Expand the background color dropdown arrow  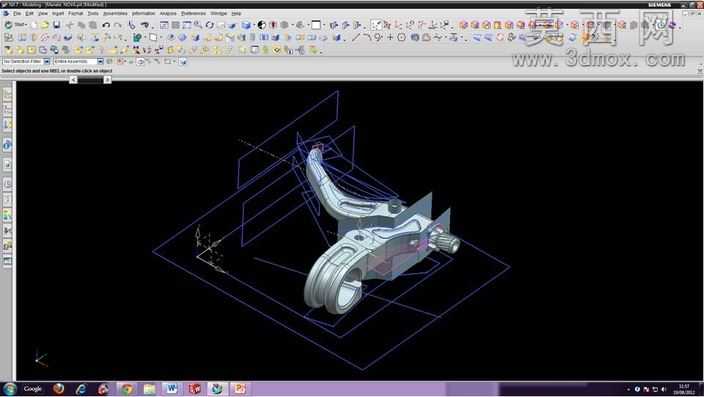[324, 25]
